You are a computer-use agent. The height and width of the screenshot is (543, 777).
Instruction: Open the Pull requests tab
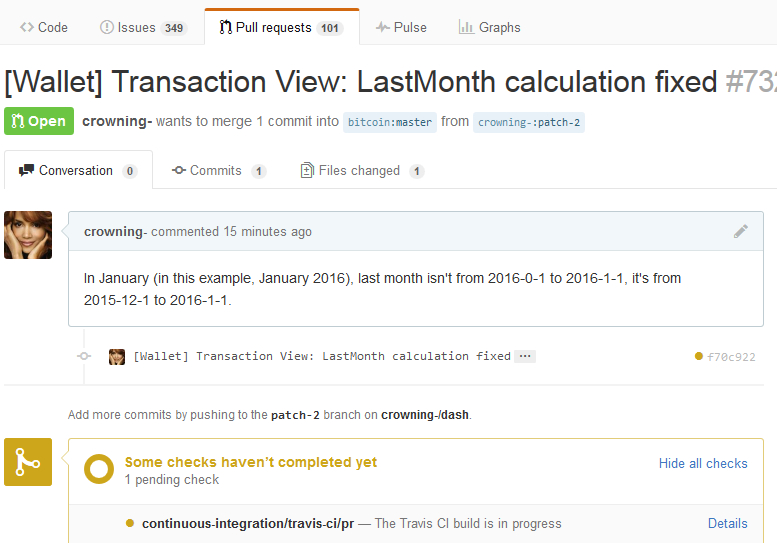[281, 27]
